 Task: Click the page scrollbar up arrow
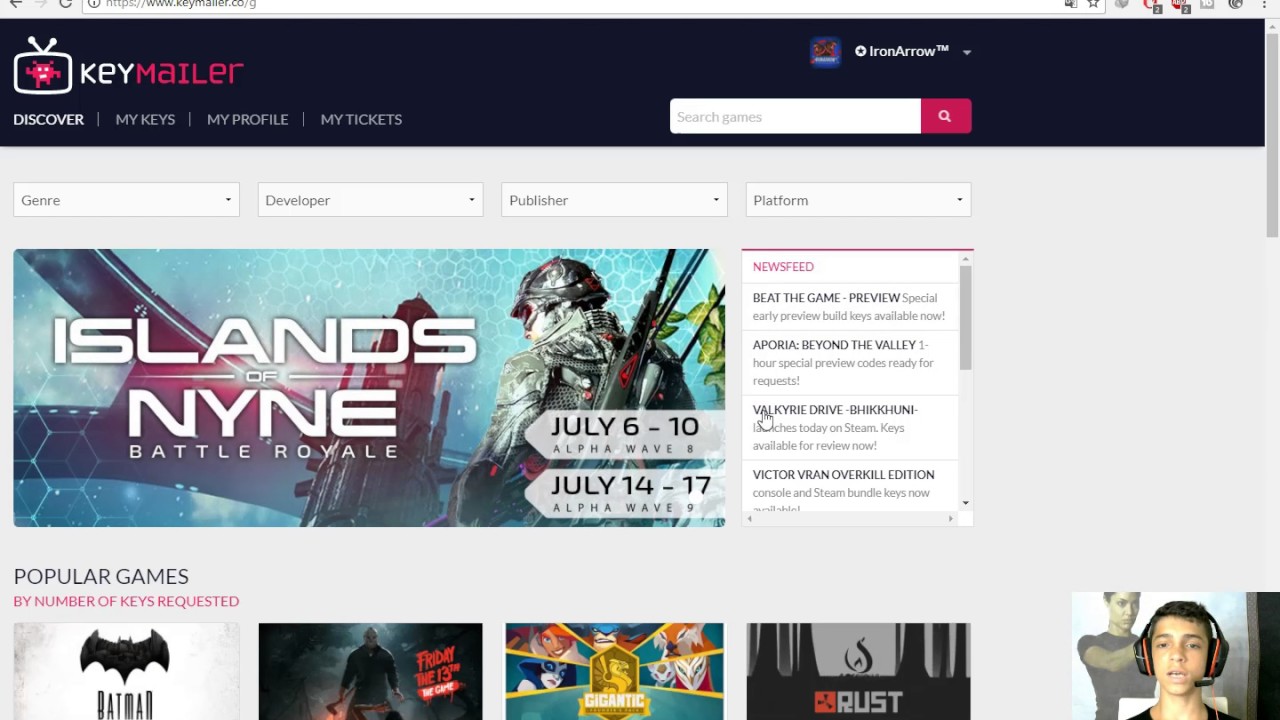(x=1272, y=25)
